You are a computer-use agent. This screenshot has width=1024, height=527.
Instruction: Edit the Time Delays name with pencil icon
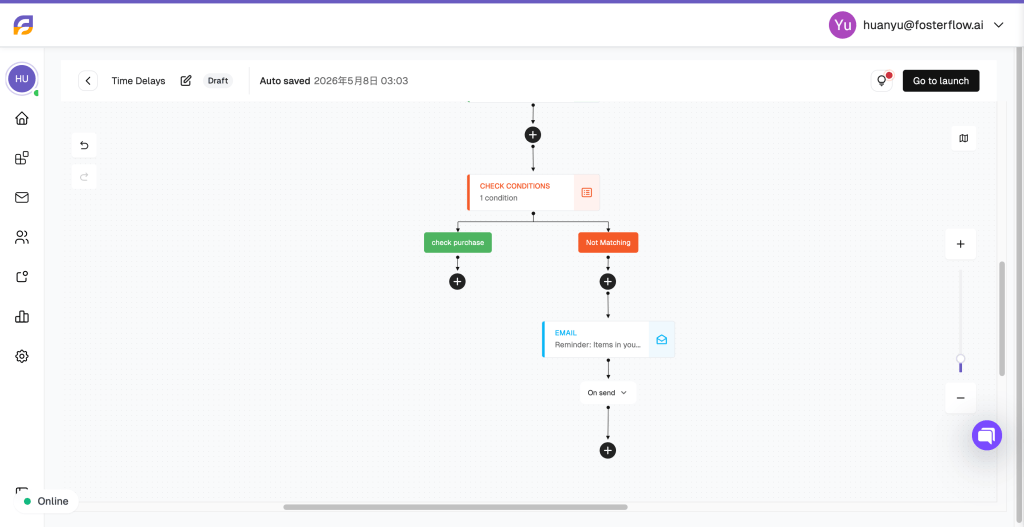186,81
